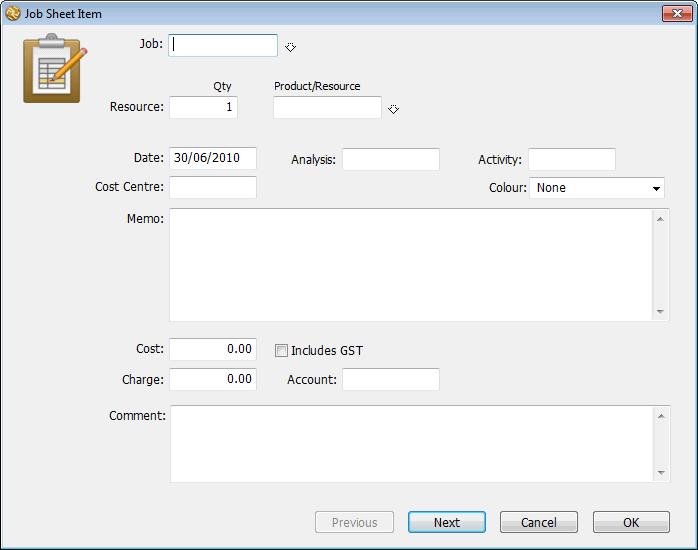Click Memo scrollbar down arrow
Image resolution: width=698 pixels, height=550 pixels.
pyautogui.click(x=660, y=311)
